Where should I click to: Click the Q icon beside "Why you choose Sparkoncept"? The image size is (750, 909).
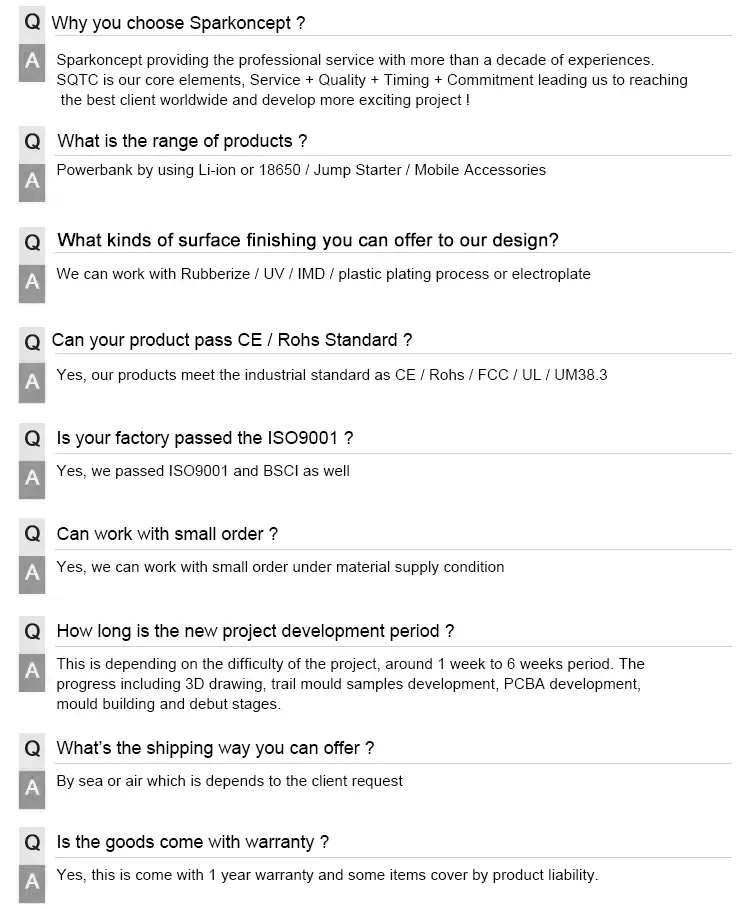click(x=32, y=22)
